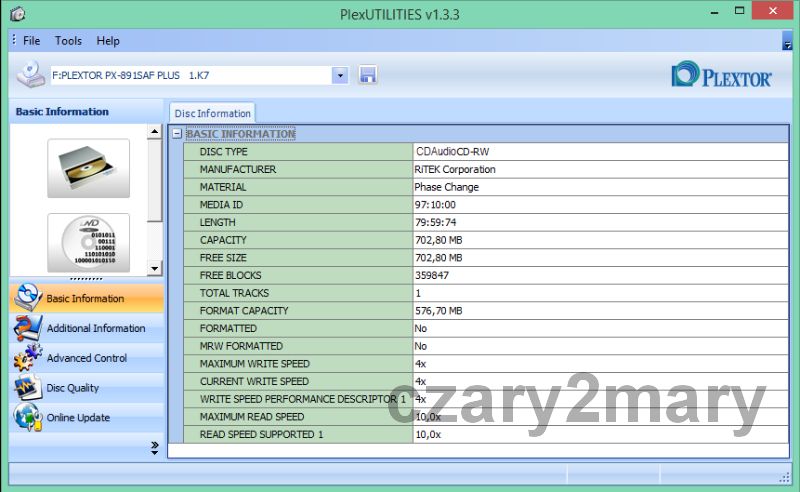This screenshot has width=800, height=492.
Task: Open the Tools menu
Action: click(x=68, y=41)
